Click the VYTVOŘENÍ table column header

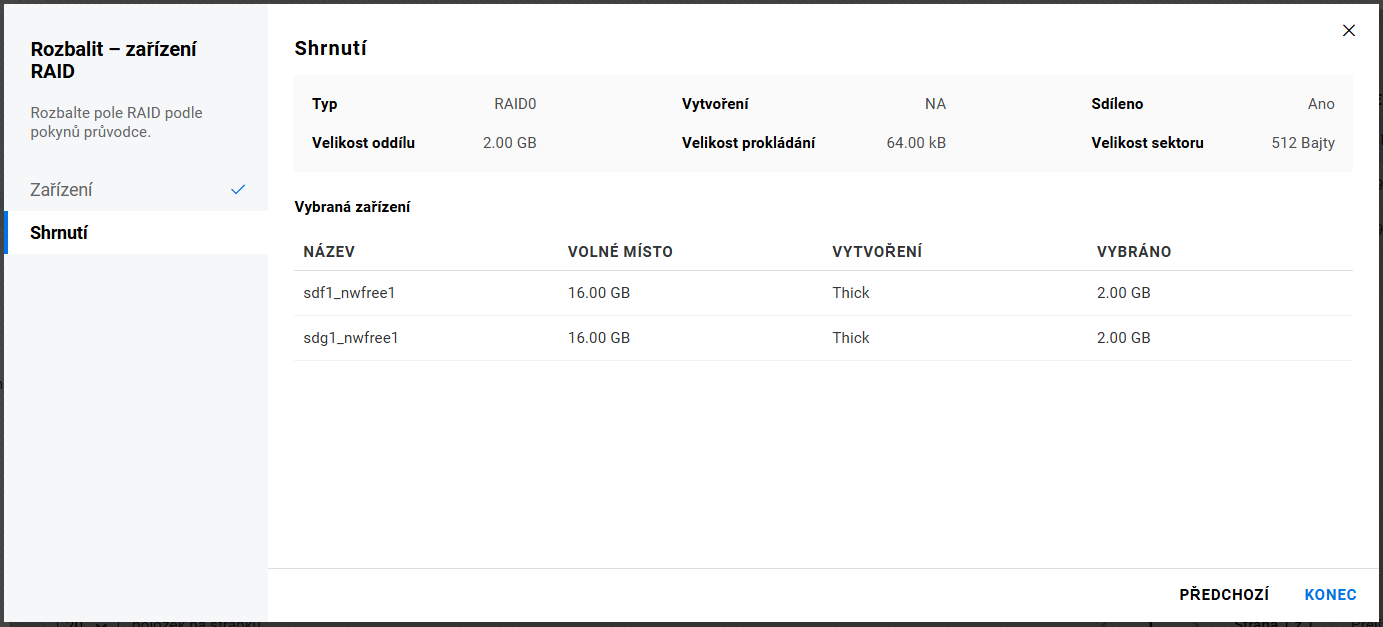tap(876, 252)
